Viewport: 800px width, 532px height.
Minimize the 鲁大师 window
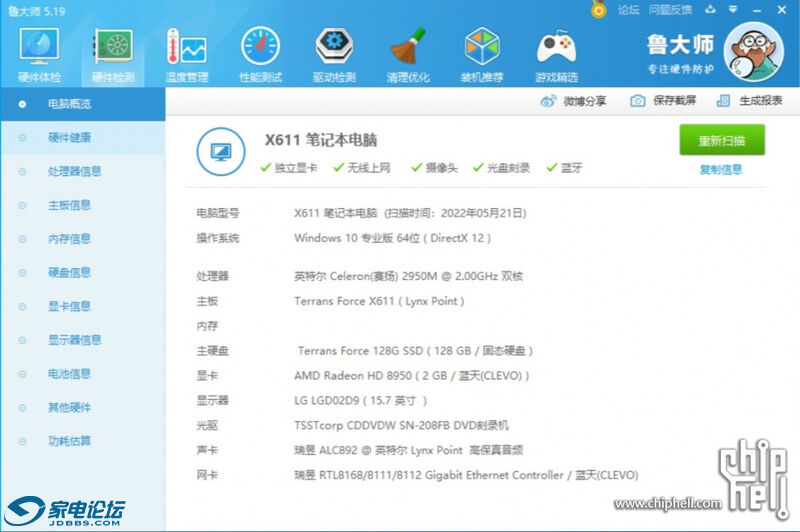tap(757, 10)
